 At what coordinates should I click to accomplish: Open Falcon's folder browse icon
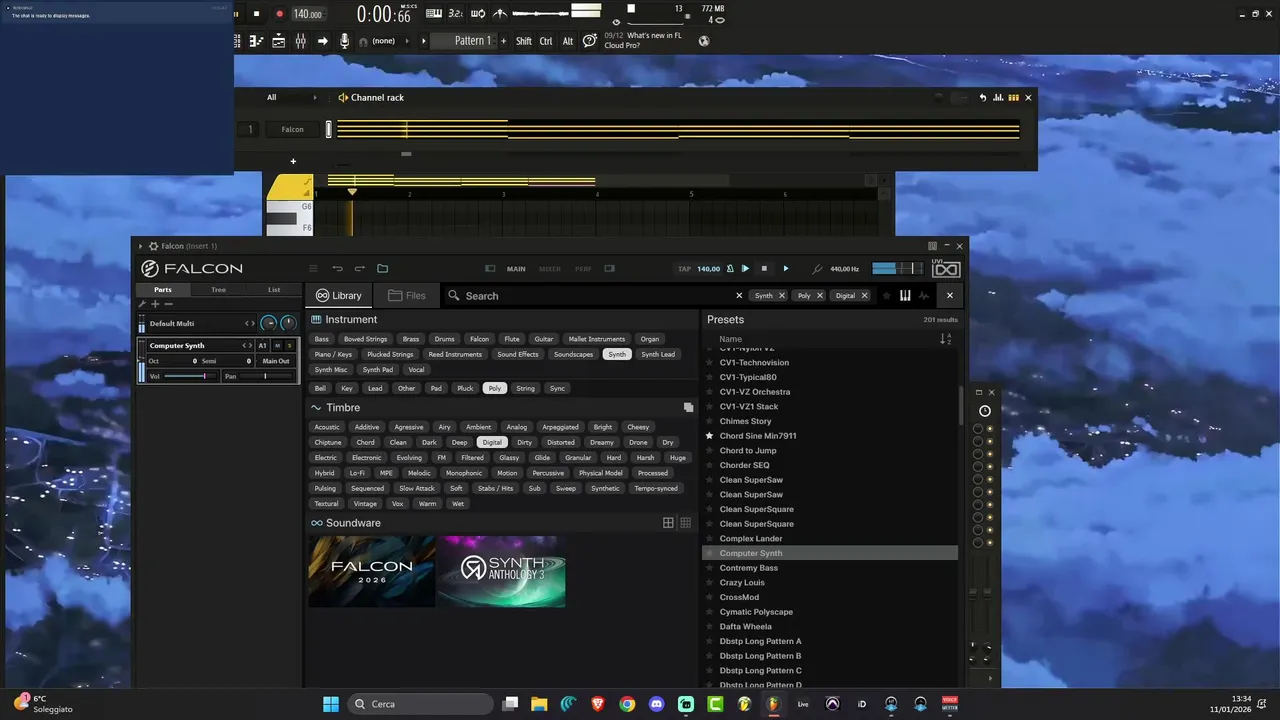tap(382, 269)
